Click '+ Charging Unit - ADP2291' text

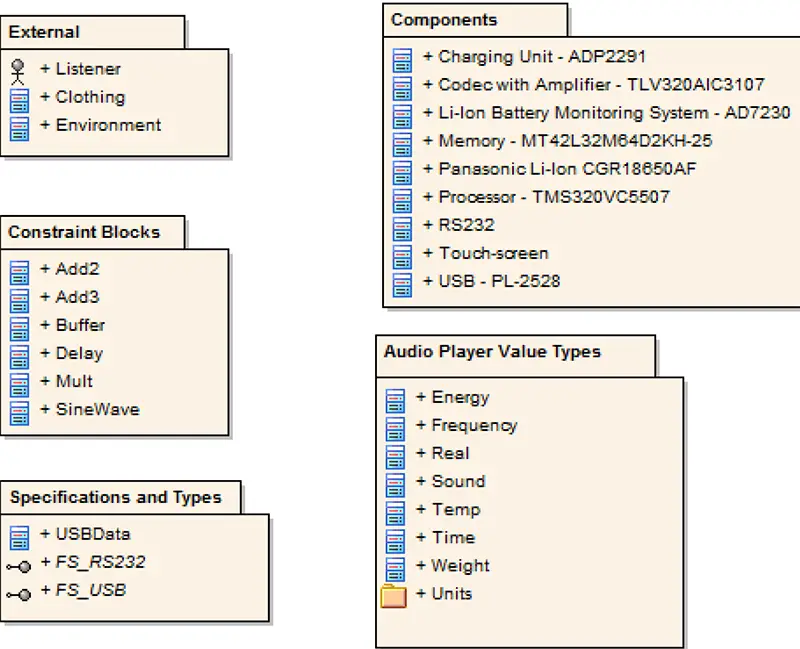[535, 57]
